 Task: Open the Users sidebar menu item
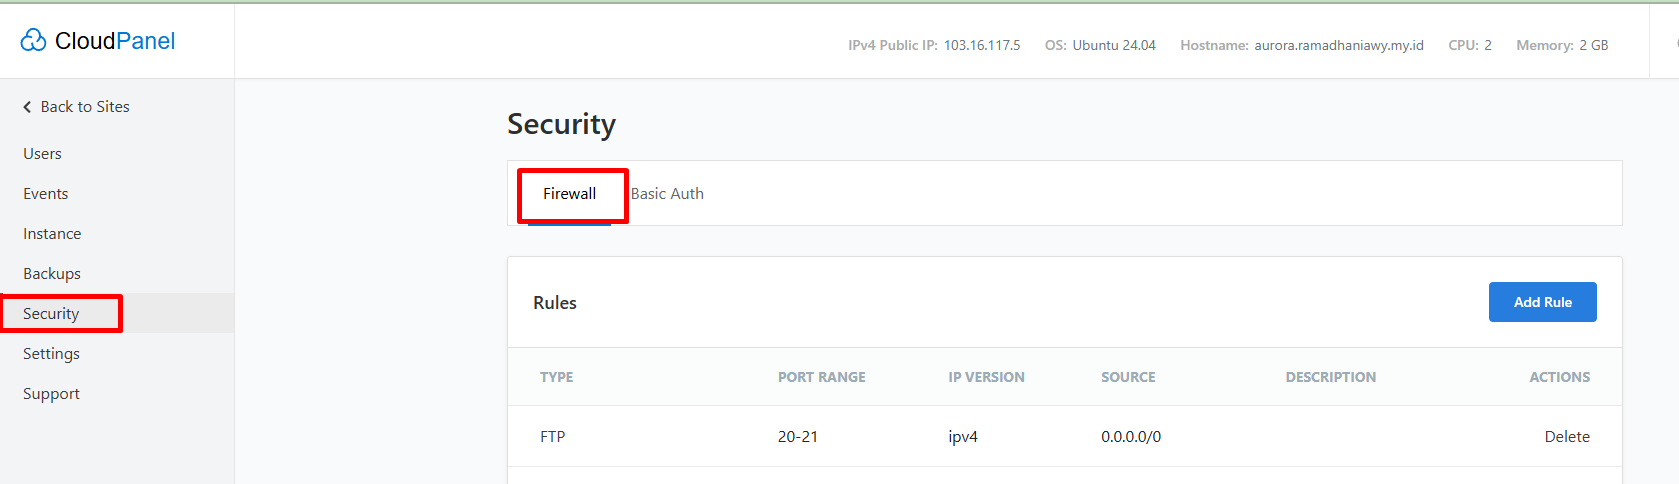tap(42, 154)
